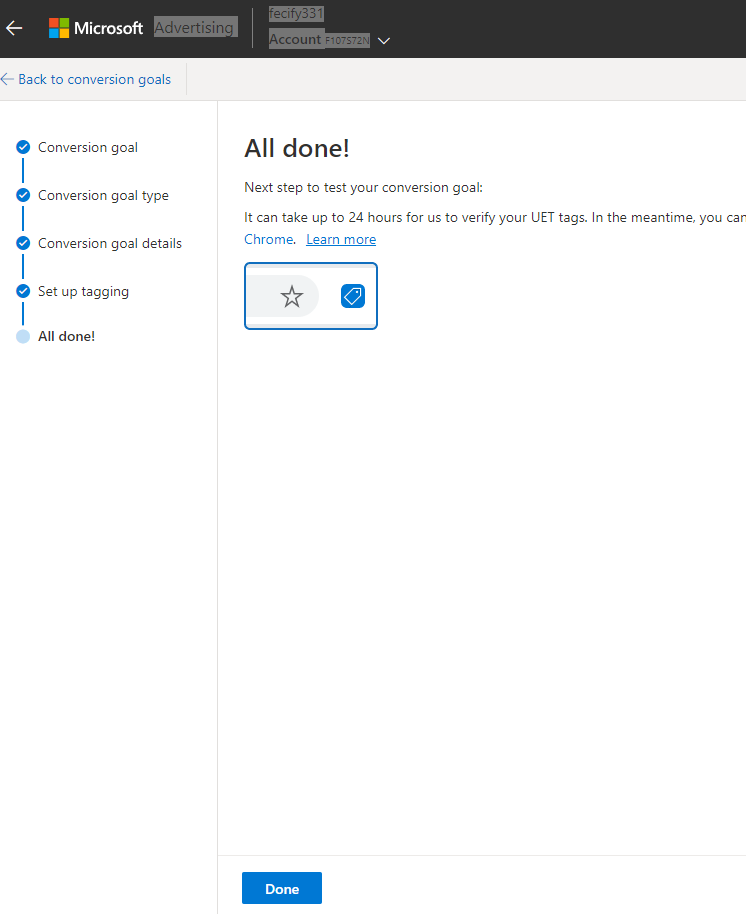Screen dimensions: 746x914
Task: Open the Advertising home label
Action: (195, 27)
